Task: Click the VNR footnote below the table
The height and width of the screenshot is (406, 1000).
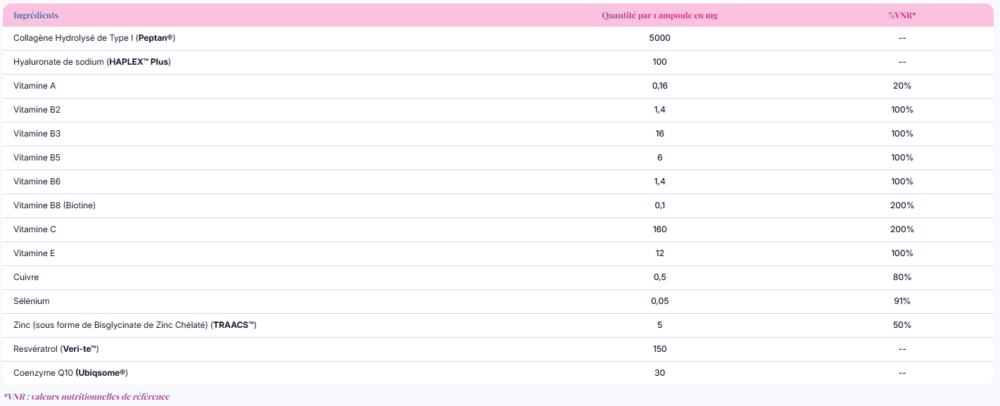Action: [x=86, y=397]
